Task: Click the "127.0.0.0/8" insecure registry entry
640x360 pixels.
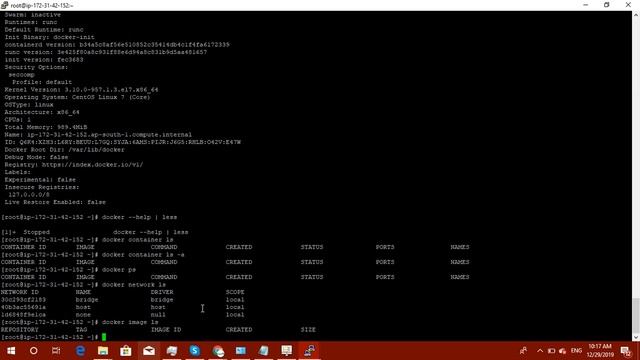Action: pos(29,195)
